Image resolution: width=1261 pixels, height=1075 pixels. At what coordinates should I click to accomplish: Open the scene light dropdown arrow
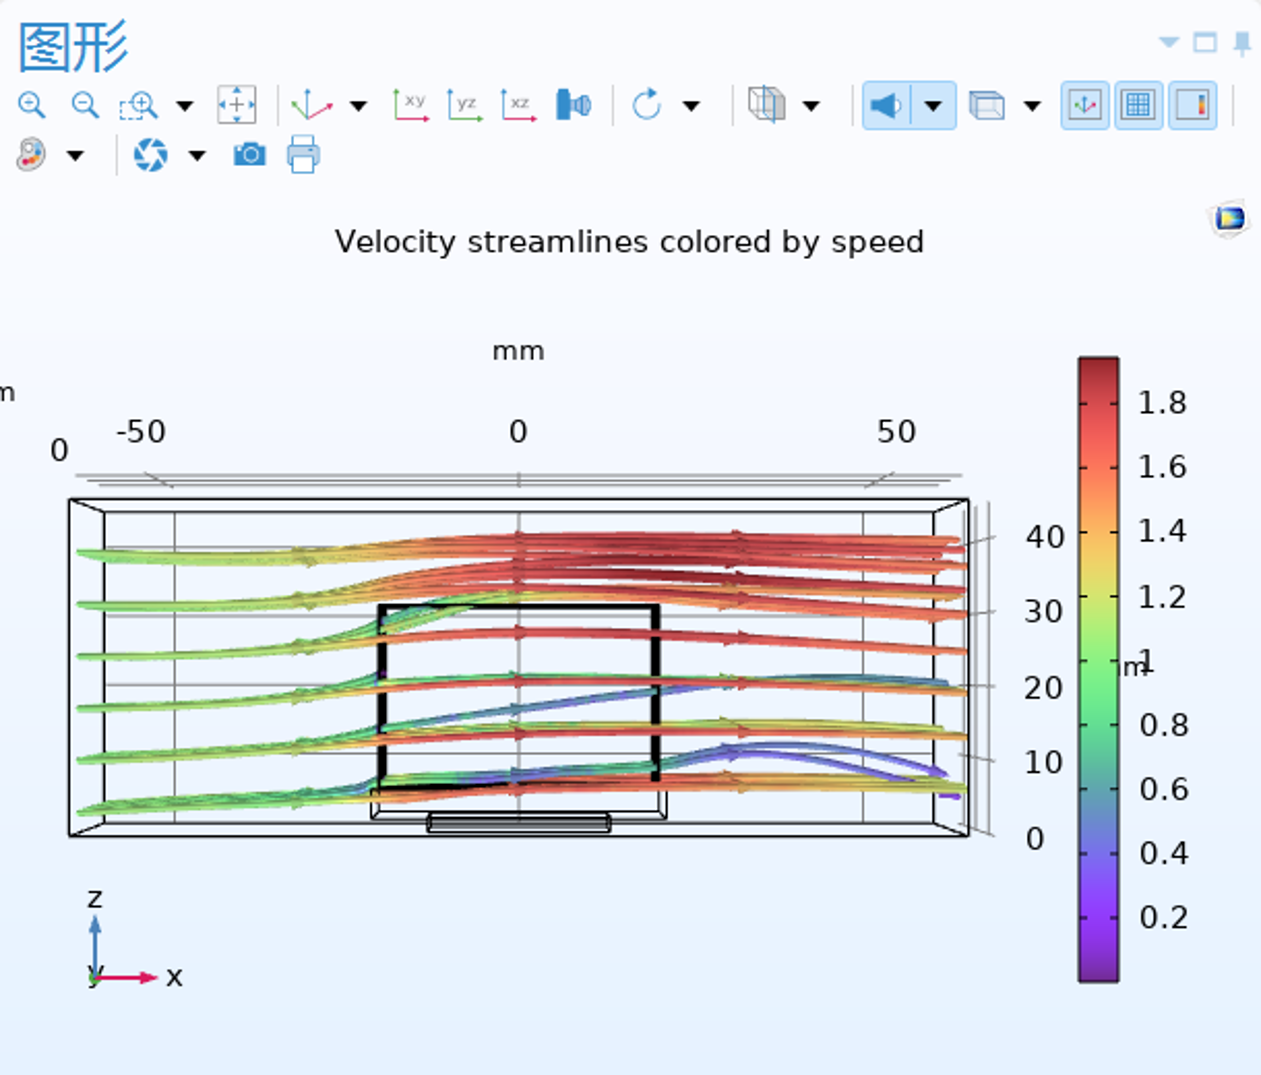[933, 105]
